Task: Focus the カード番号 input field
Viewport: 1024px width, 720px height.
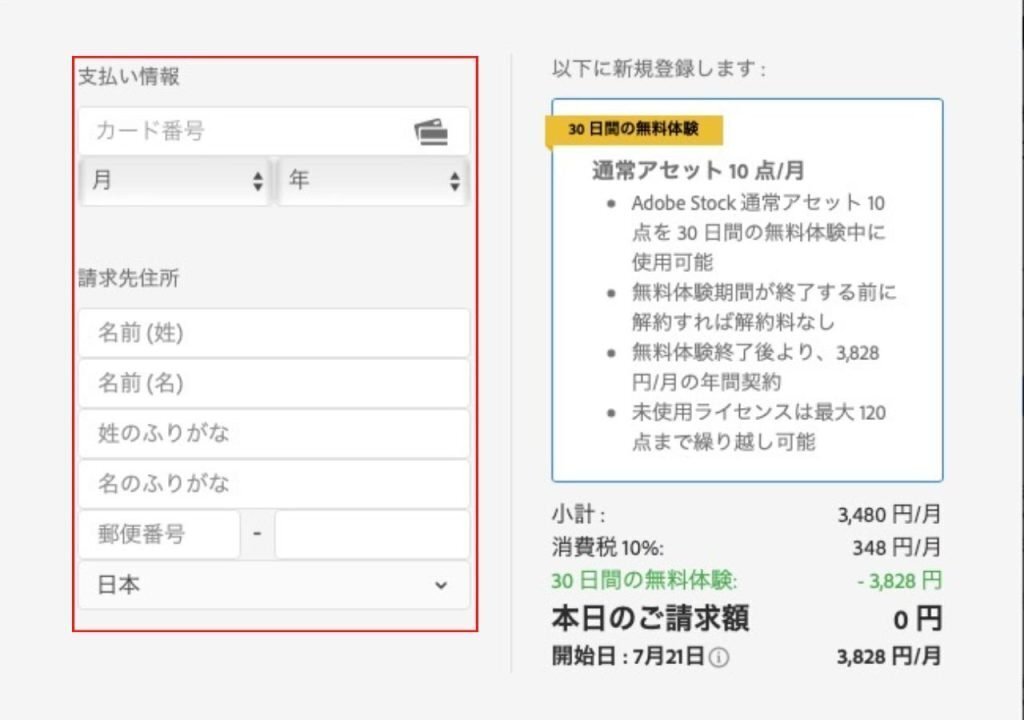Action: tap(250, 131)
